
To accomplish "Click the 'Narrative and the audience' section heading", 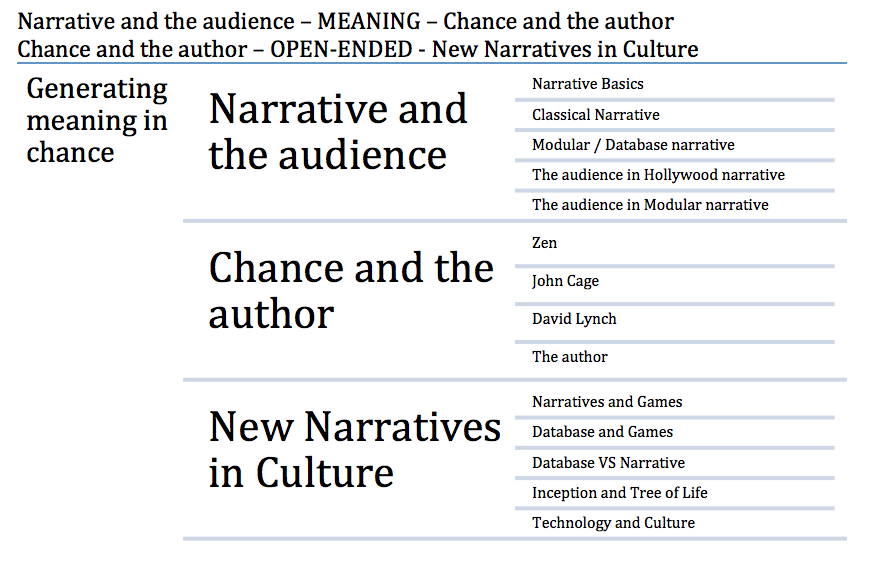I will 338,132.
